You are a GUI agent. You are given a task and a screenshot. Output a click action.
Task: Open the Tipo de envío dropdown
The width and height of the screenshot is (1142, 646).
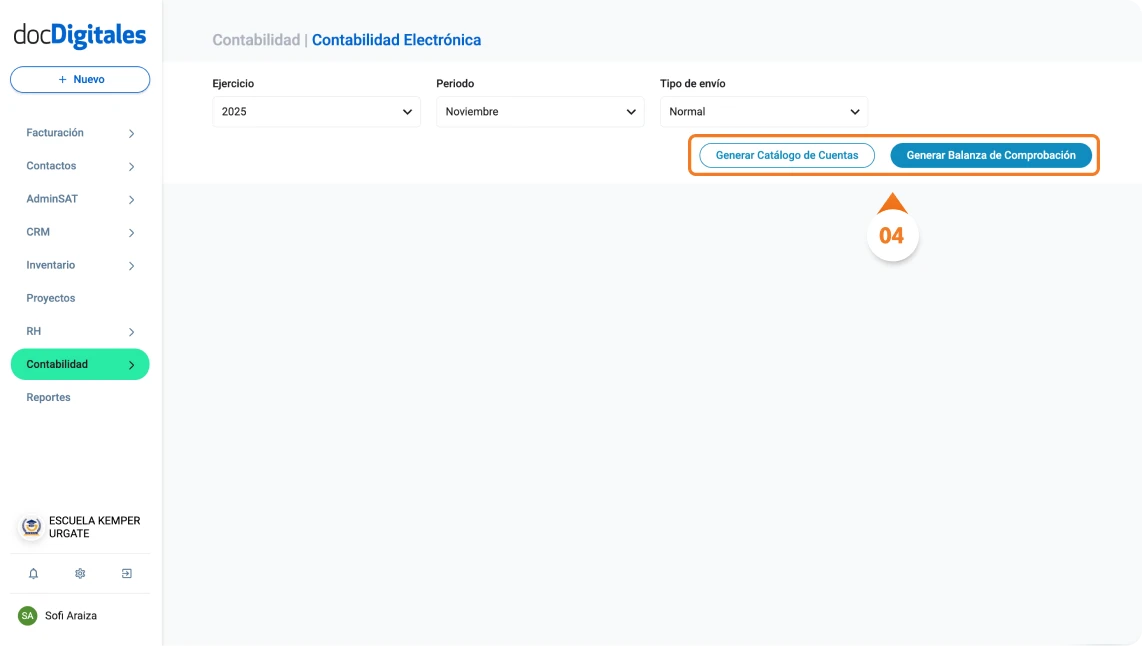[x=763, y=112]
